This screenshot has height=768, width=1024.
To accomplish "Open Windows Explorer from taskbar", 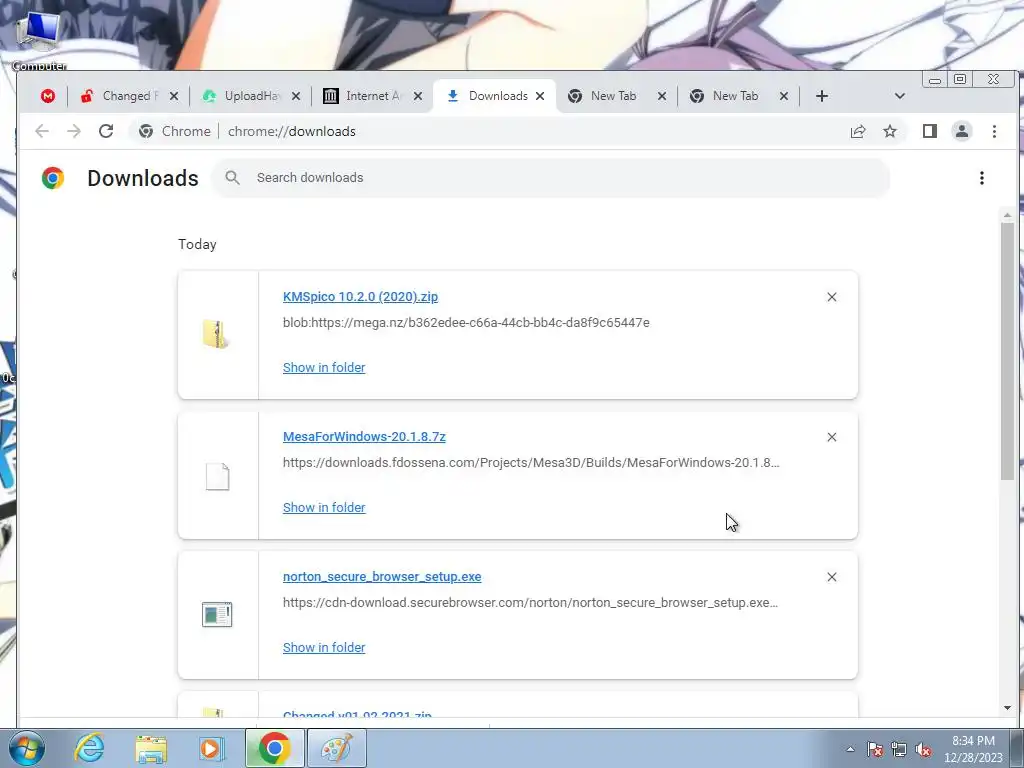I will click(x=151, y=748).
